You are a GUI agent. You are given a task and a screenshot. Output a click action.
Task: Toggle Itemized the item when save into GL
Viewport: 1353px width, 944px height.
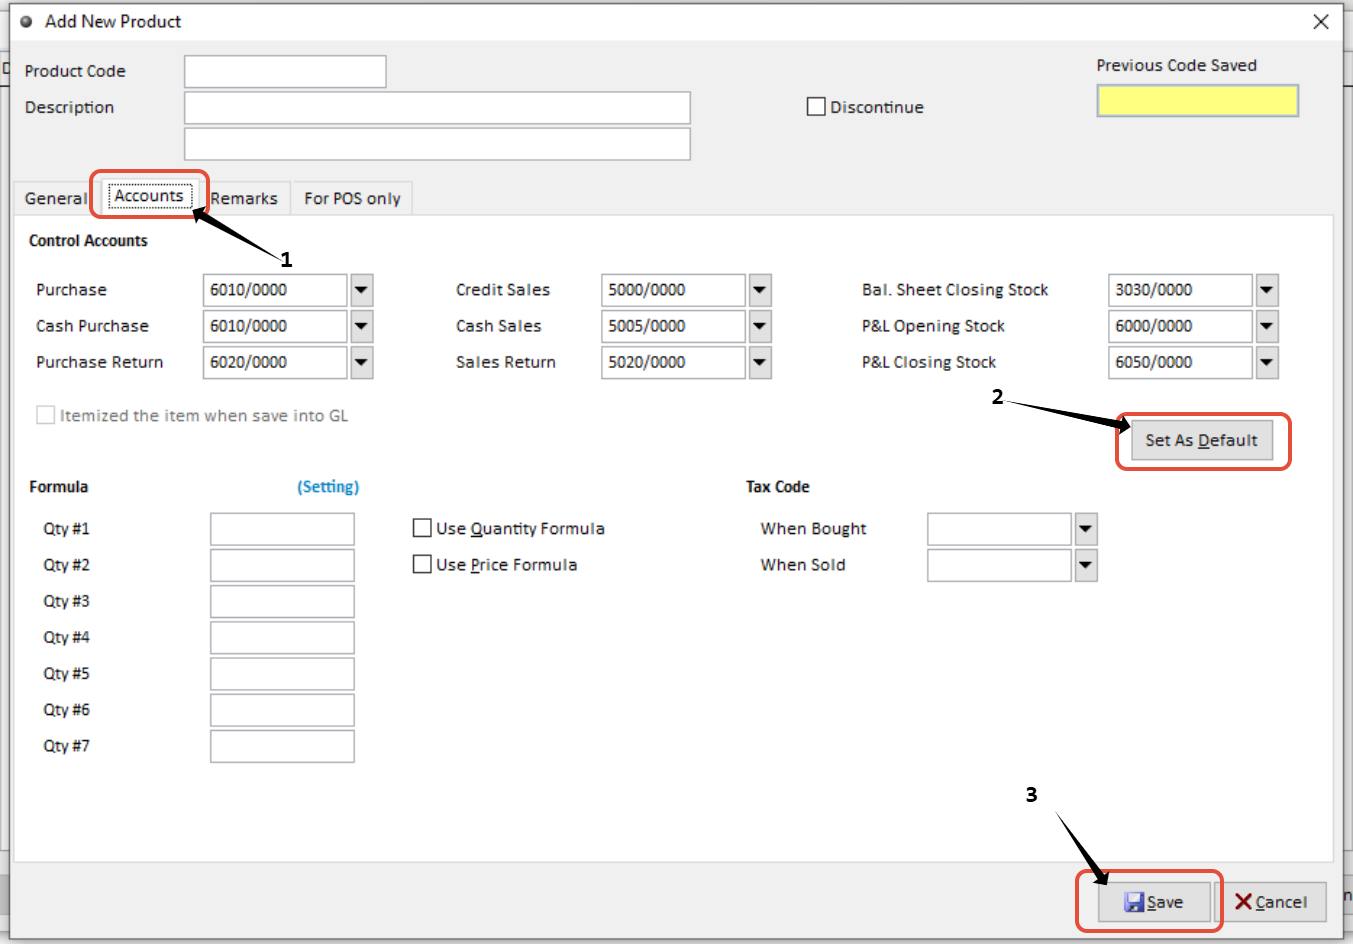click(x=45, y=414)
